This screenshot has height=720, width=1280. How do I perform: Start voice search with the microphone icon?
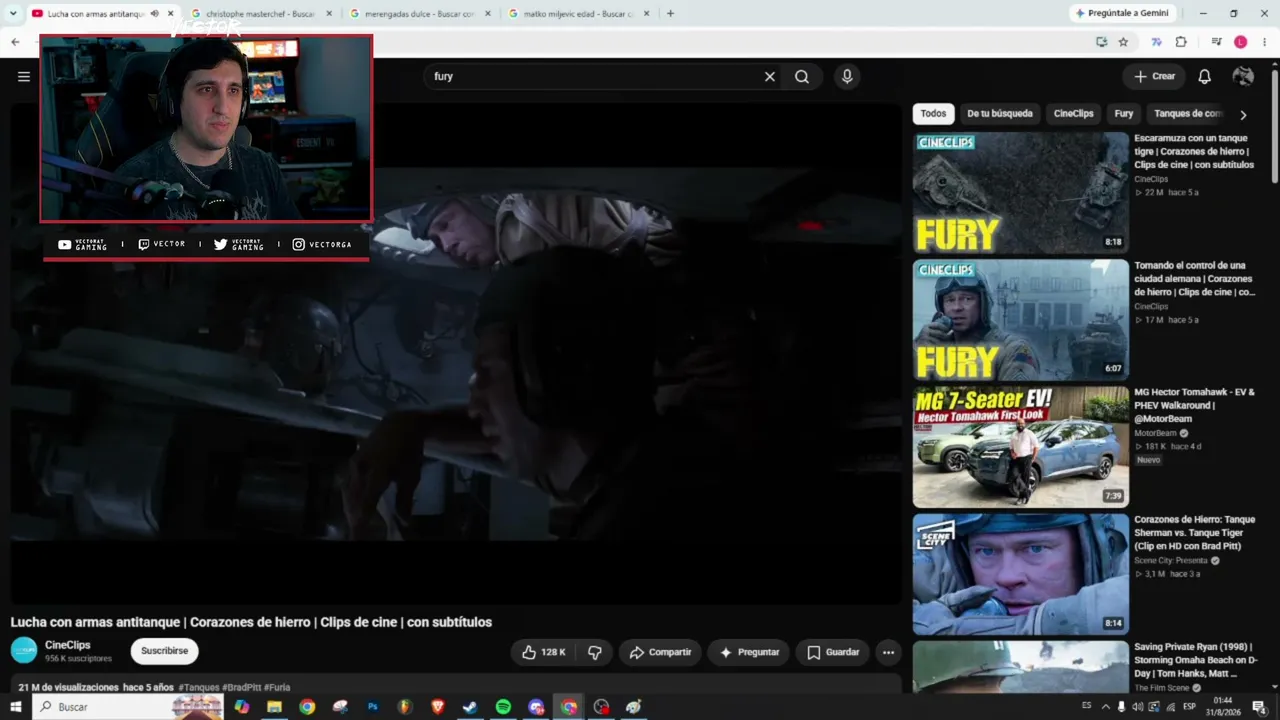(847, 76)
